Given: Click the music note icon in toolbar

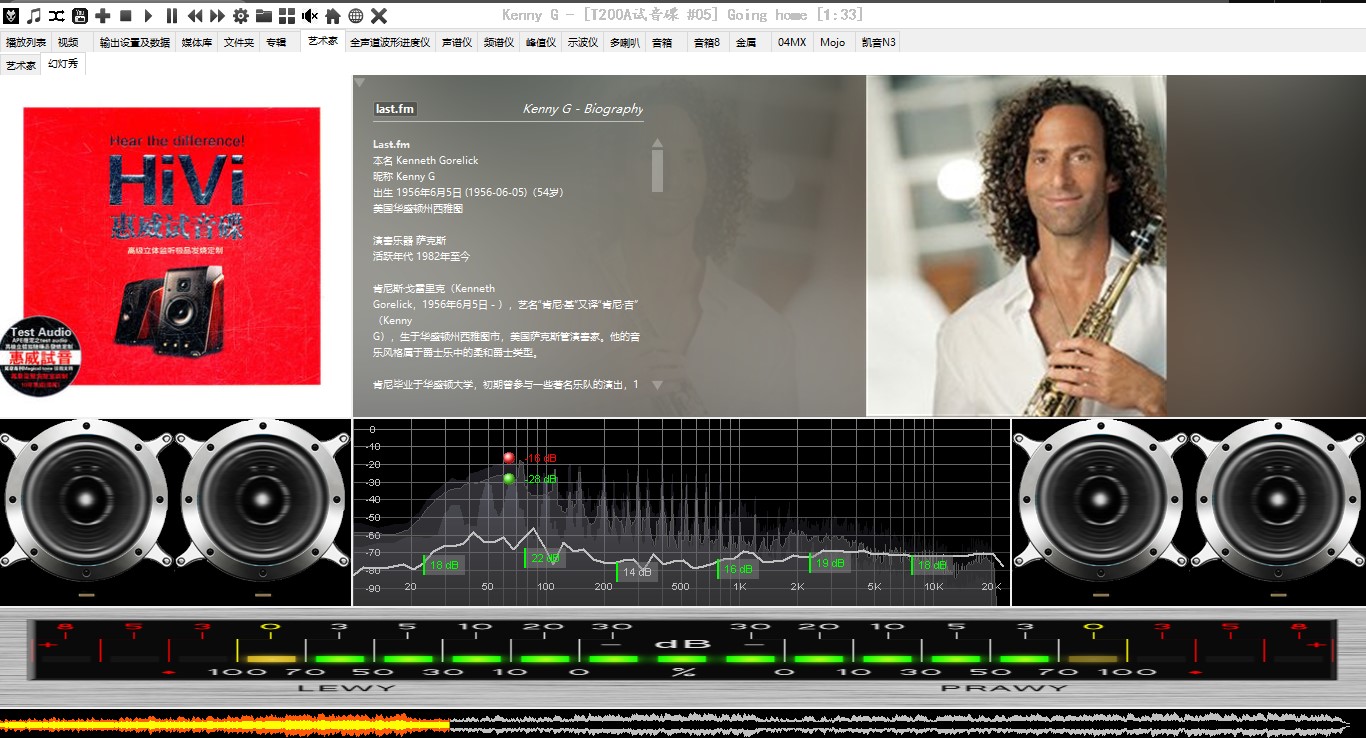Looking at the screenshot, I should (34, 15).
